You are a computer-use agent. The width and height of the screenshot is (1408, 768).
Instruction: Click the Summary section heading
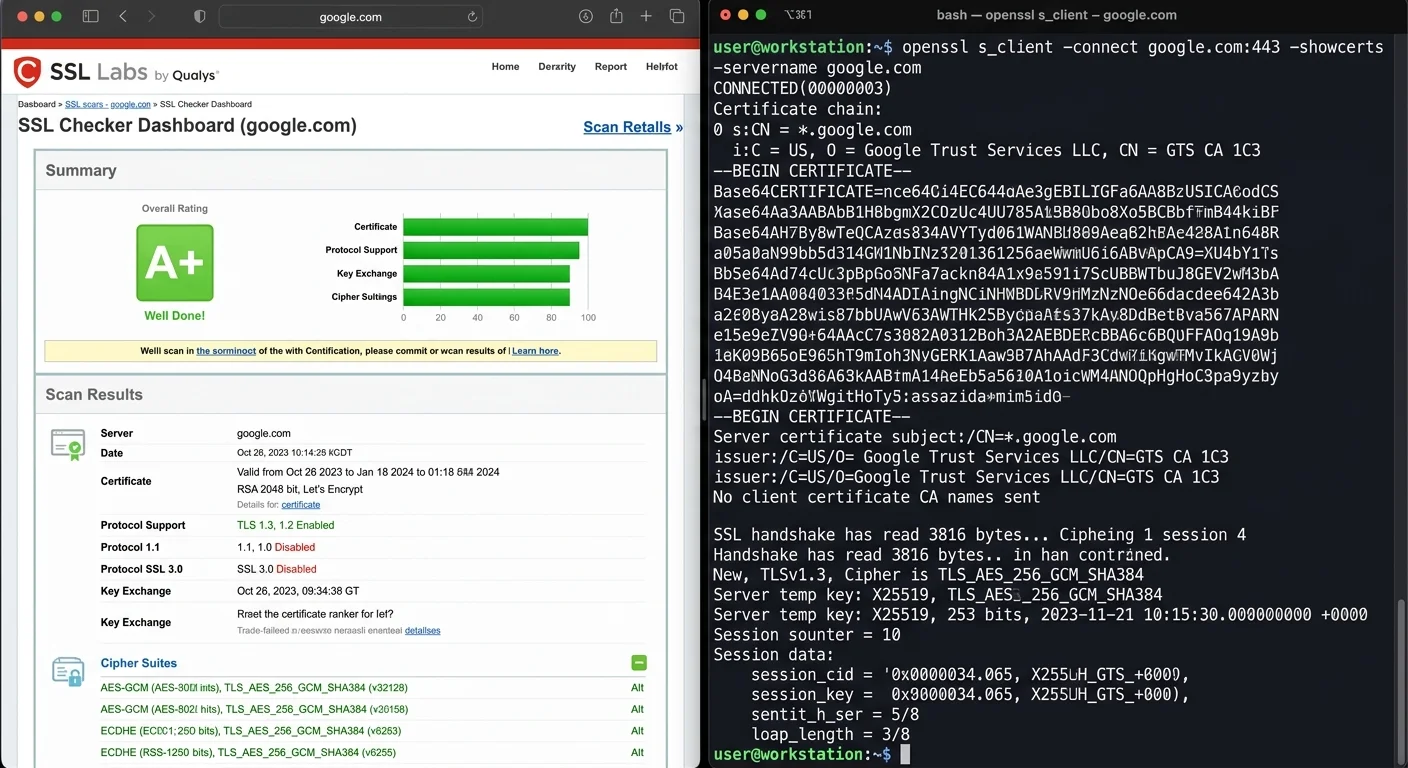[x=81, y=170]
